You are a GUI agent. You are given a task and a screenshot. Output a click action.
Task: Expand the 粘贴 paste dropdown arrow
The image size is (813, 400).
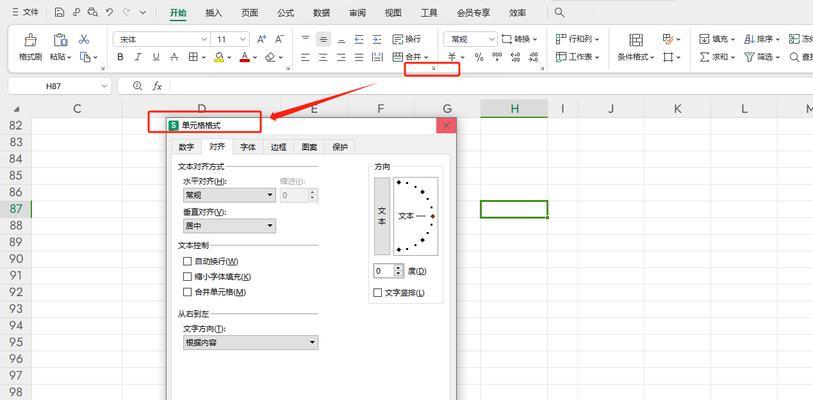coord(69,58)
